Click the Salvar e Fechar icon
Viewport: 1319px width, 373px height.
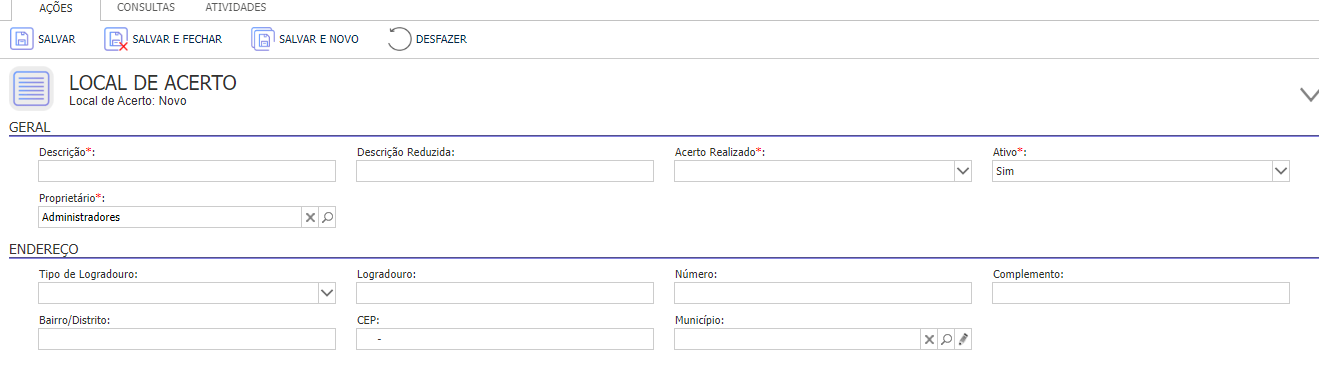(x=116, y=39)
